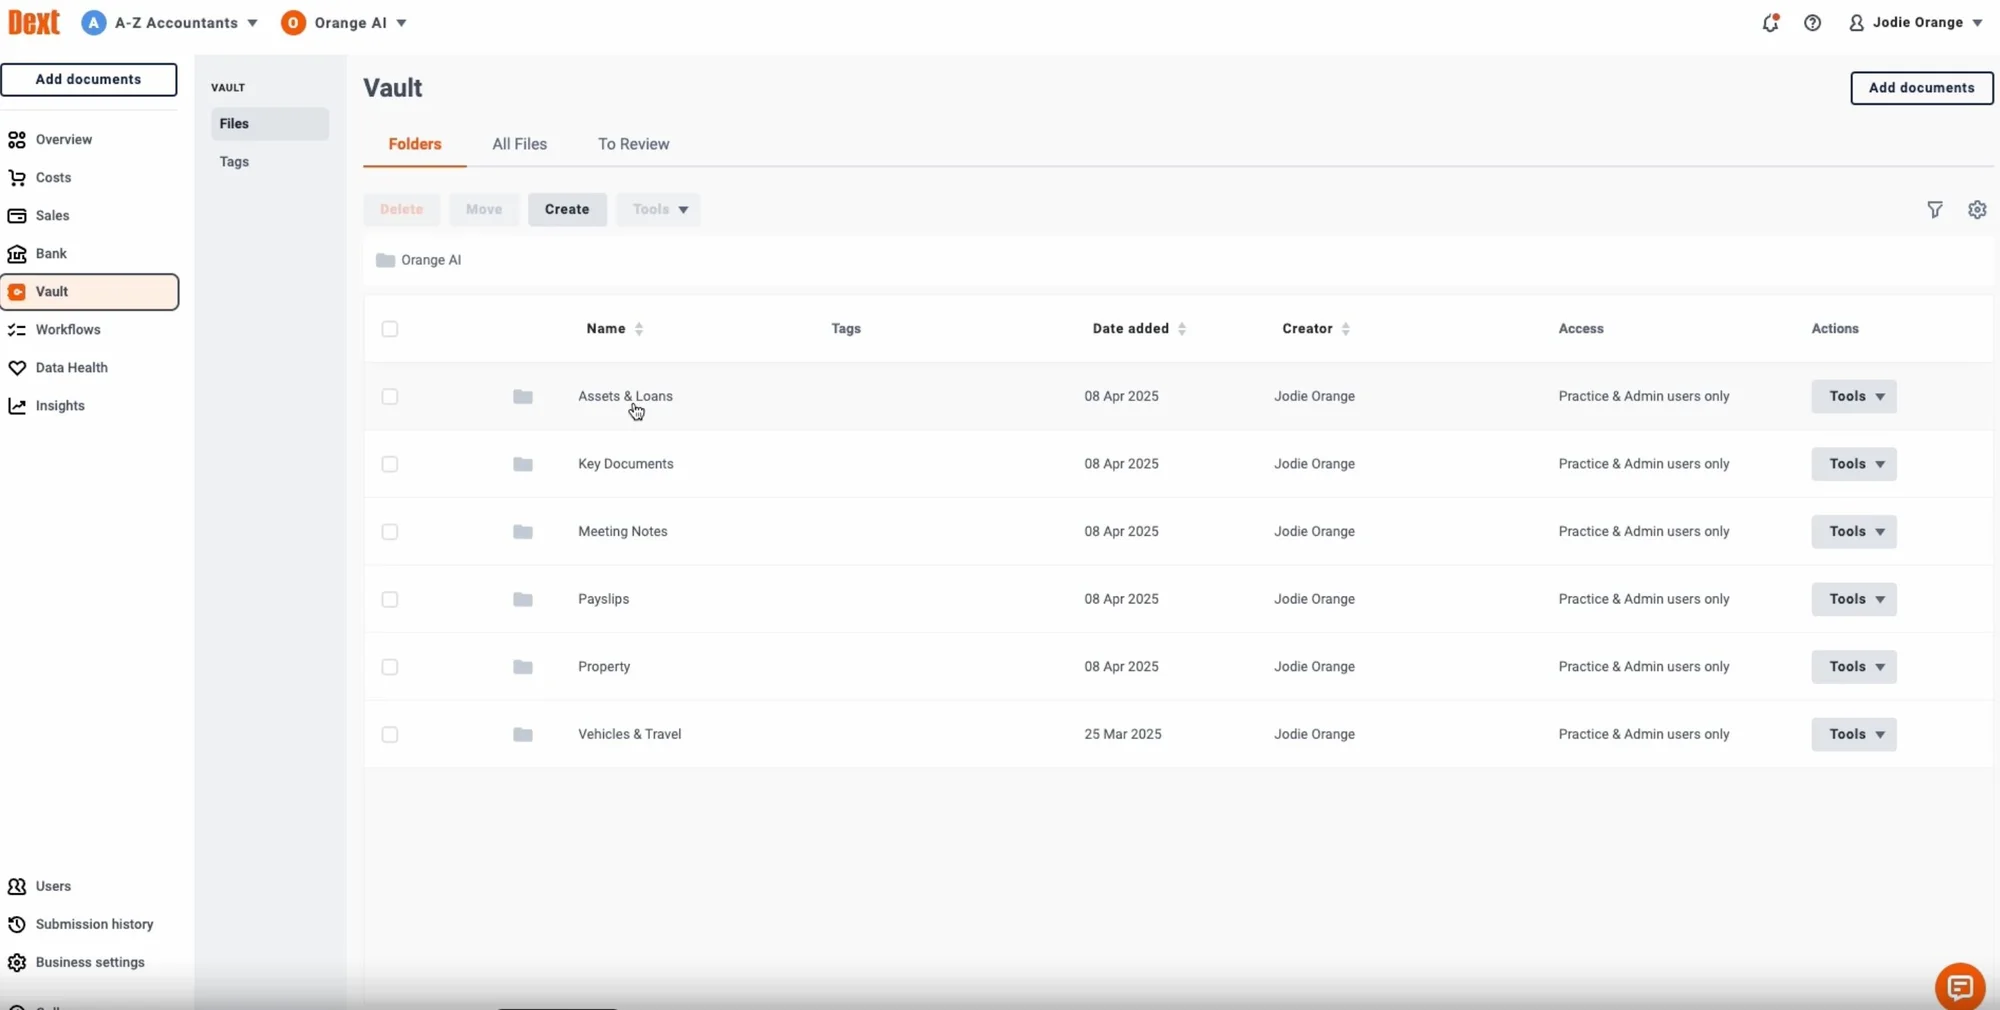2000x1010 pixels.
Task: Open the notifications bell icon
Action: tap(1770, 23)
